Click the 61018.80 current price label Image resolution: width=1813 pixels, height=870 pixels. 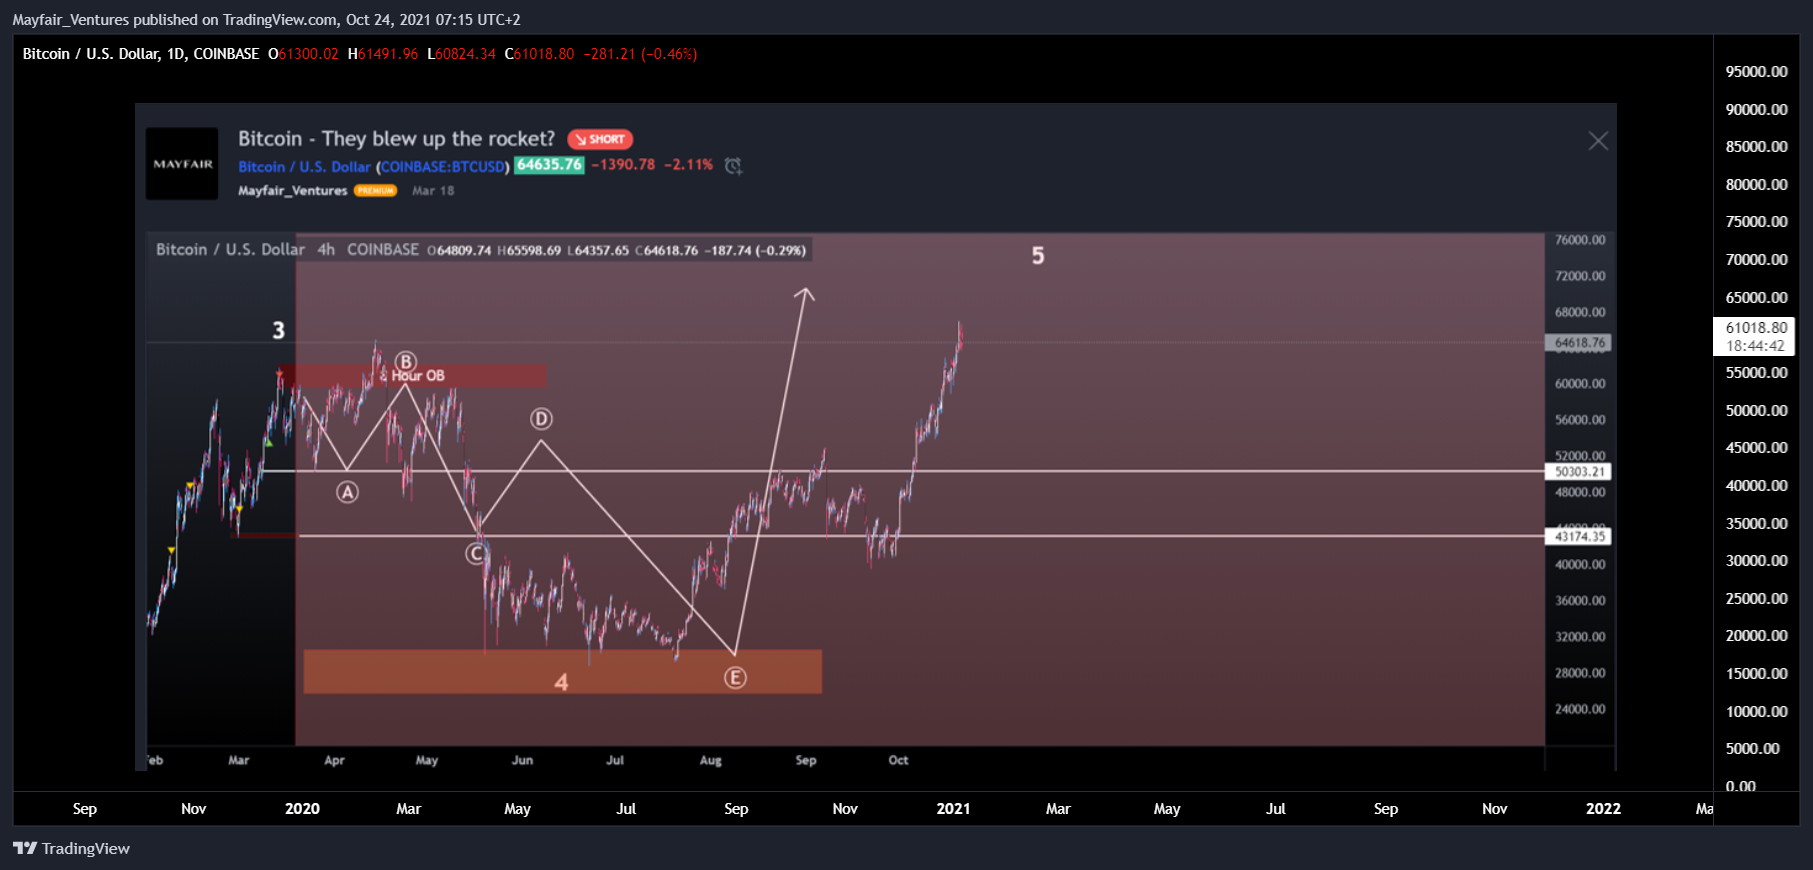pyautogui.click(x=1756, y=328)
